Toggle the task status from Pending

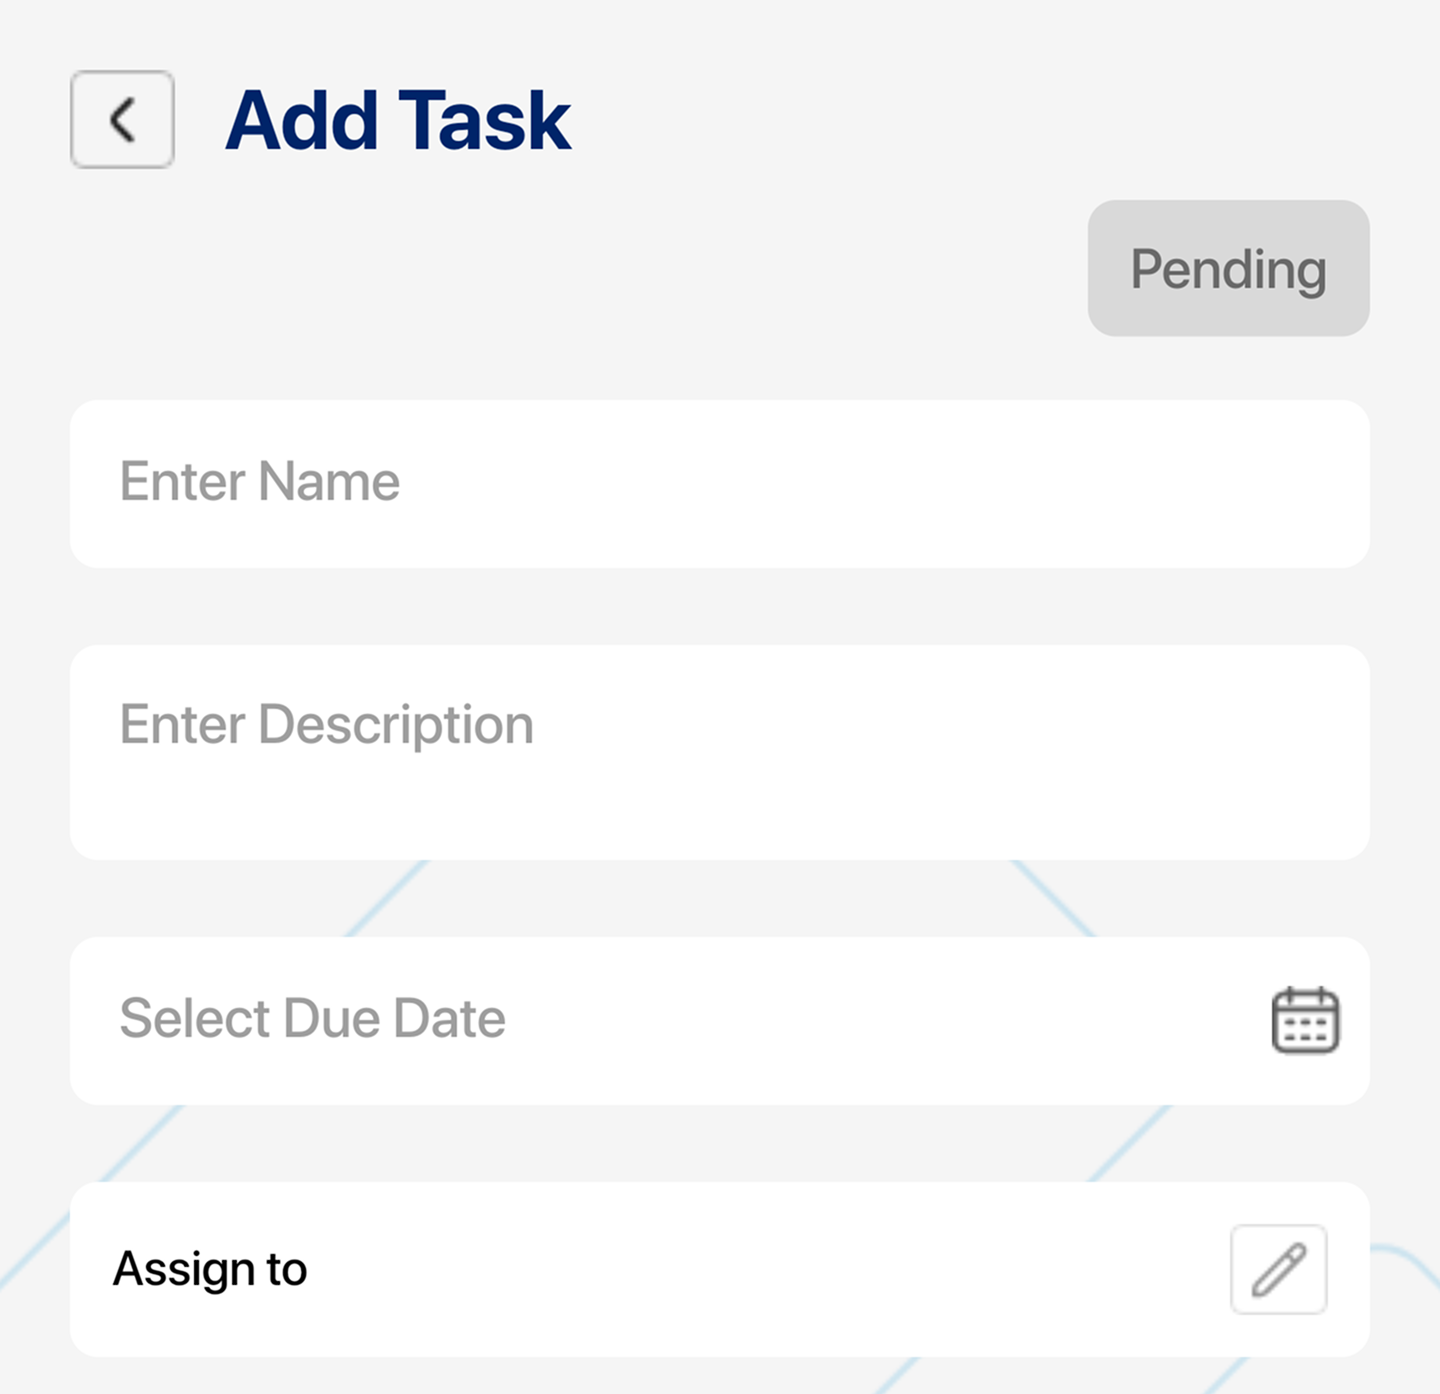(1228, 268)
